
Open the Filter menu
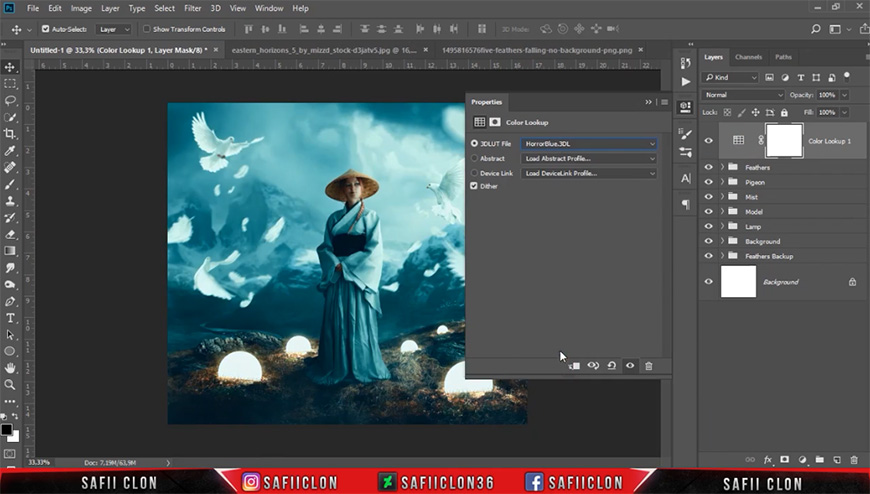193,8
